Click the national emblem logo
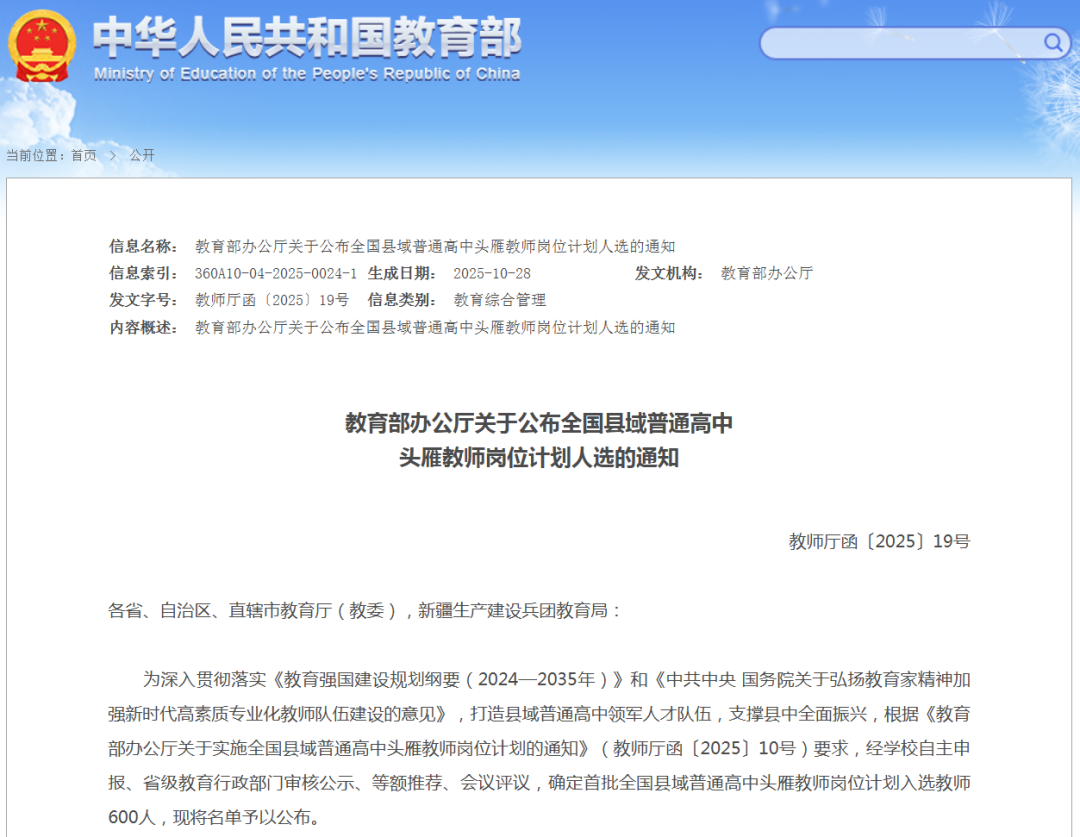The width and height of the screenshot is (1080, 837). point(41,47)
